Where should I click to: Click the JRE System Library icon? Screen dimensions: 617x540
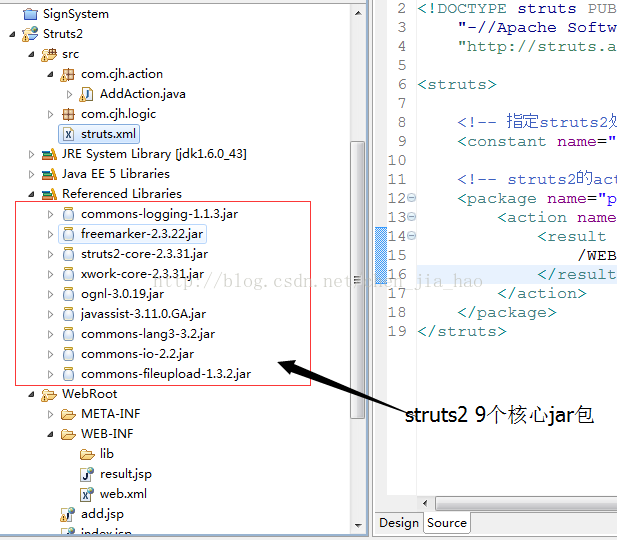[49, 154]
